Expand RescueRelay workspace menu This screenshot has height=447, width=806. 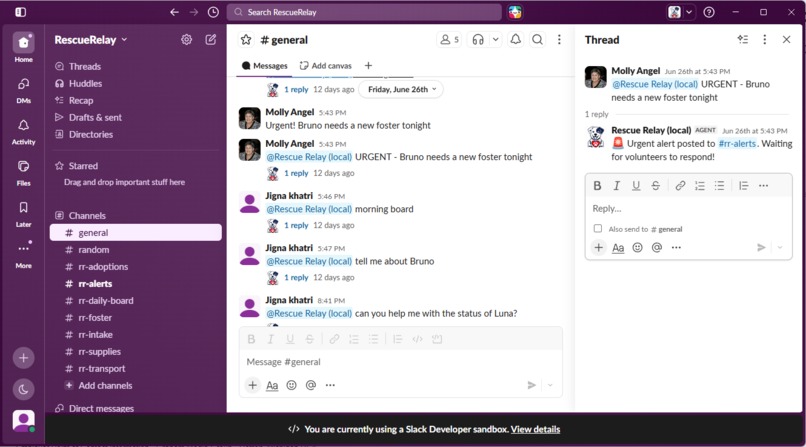click(90, 40)
